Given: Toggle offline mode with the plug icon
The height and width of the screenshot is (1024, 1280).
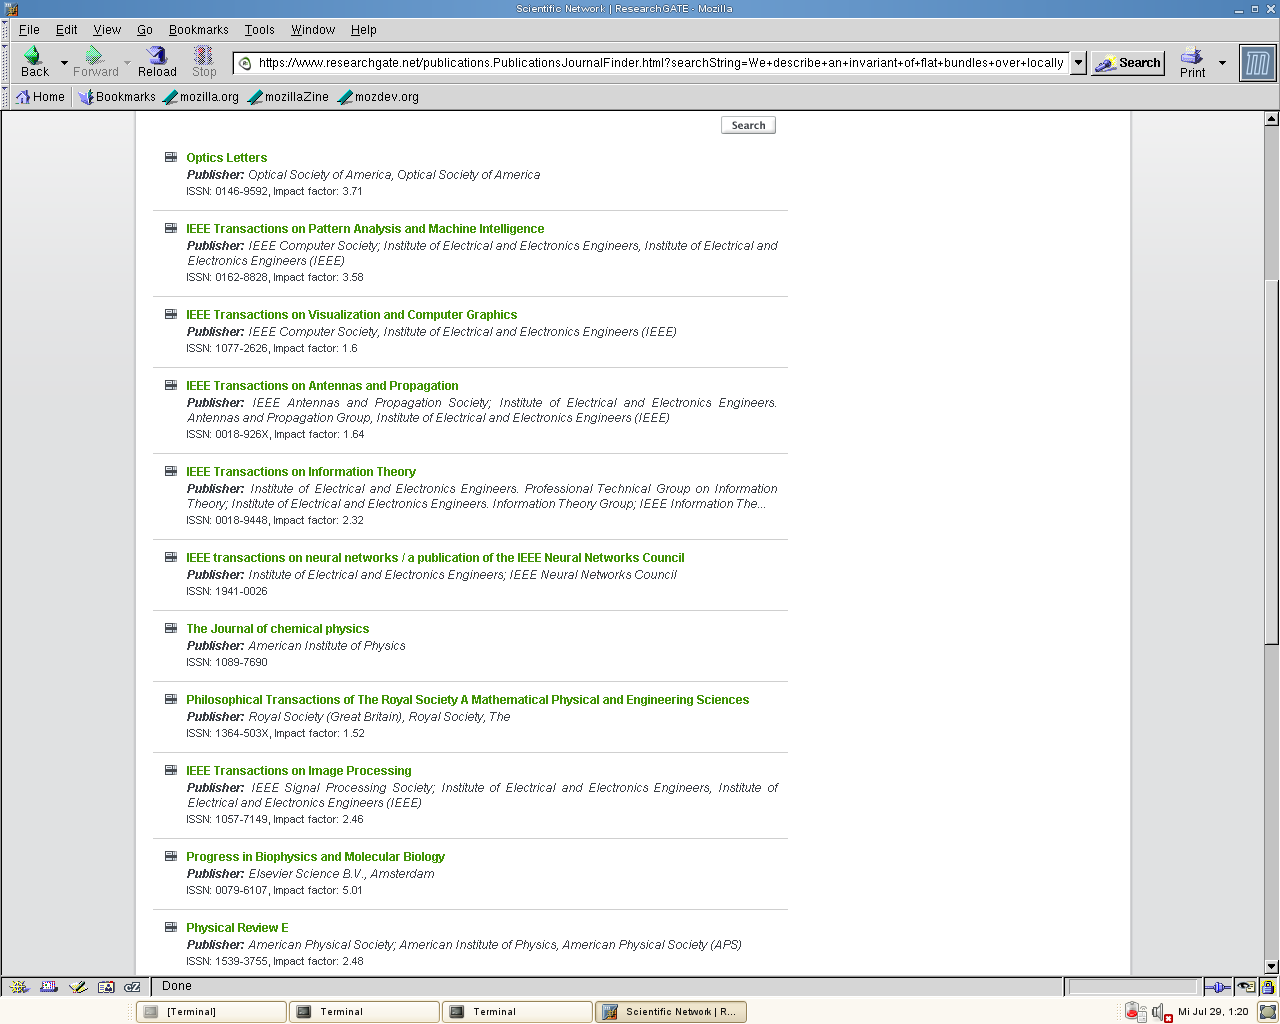Looking at the screenshot, I should point(1216,987).
